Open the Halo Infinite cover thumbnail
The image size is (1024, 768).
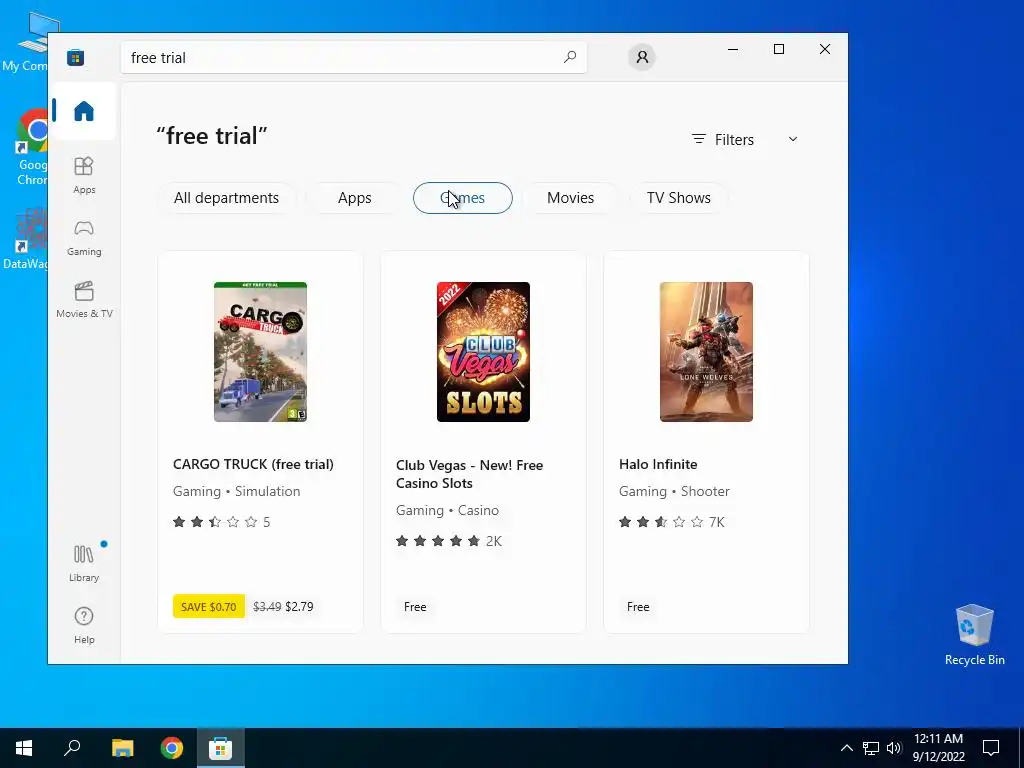tap(706, 352)
